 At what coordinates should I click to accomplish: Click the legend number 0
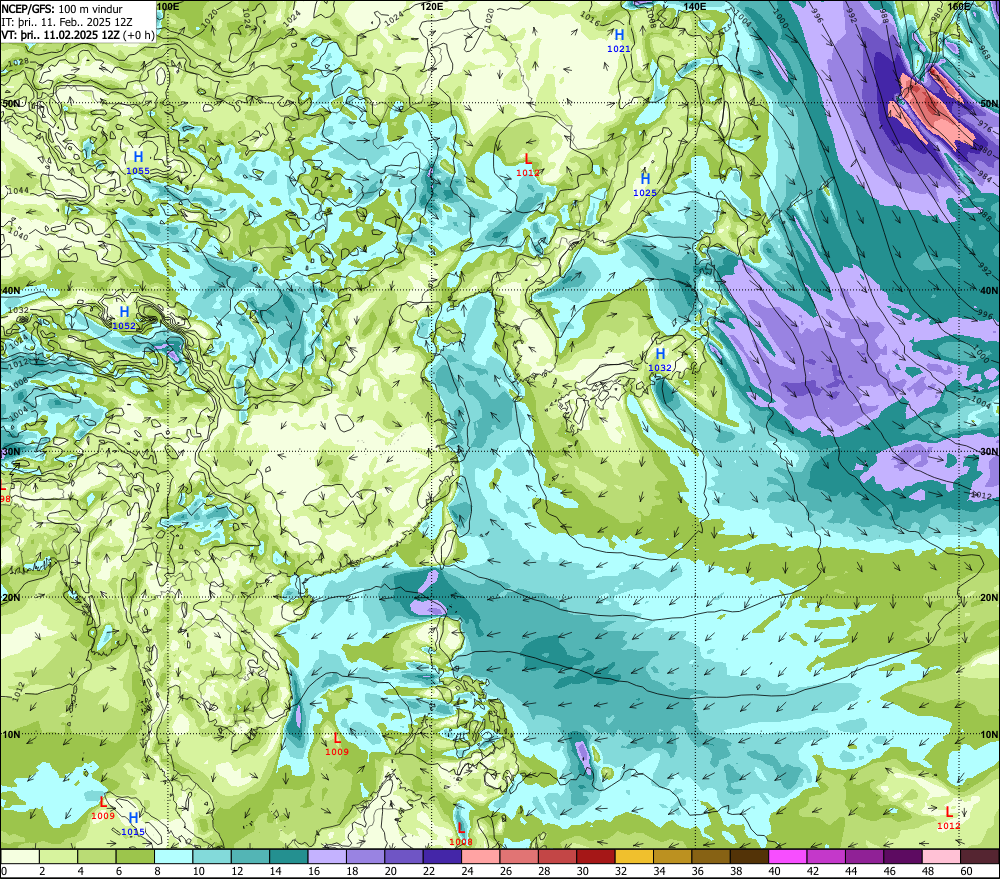tap(4, 871)
